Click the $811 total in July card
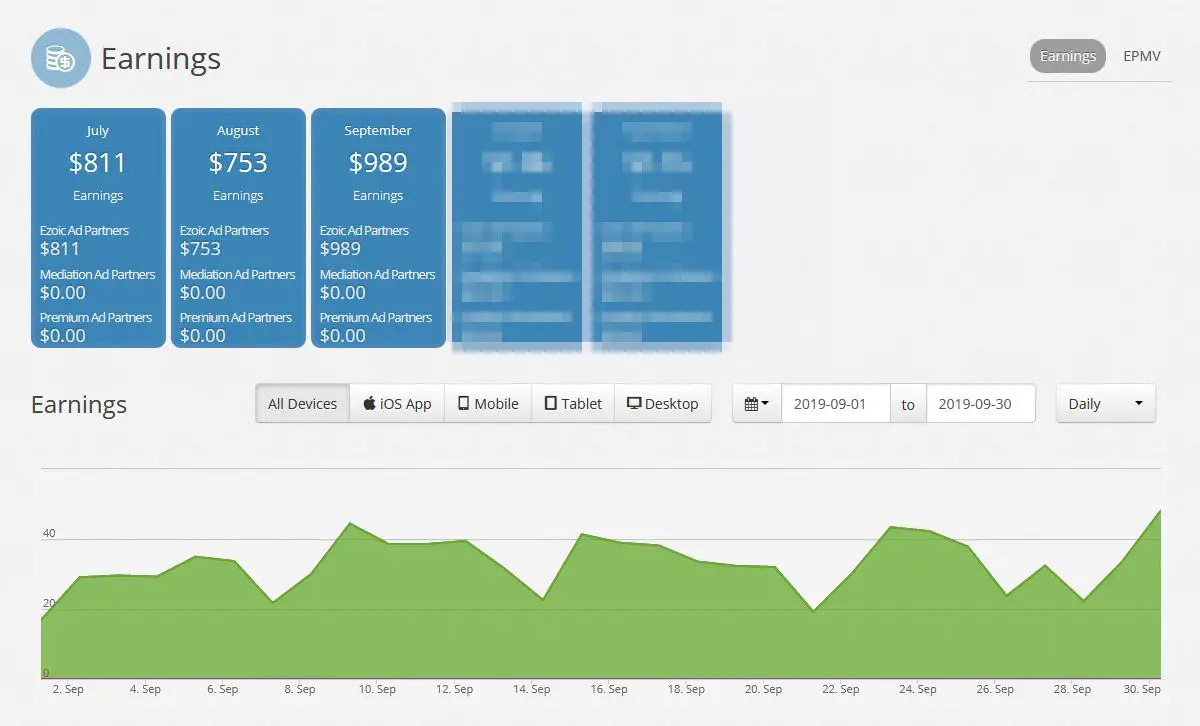1200x726 pixels. point(98,162)
